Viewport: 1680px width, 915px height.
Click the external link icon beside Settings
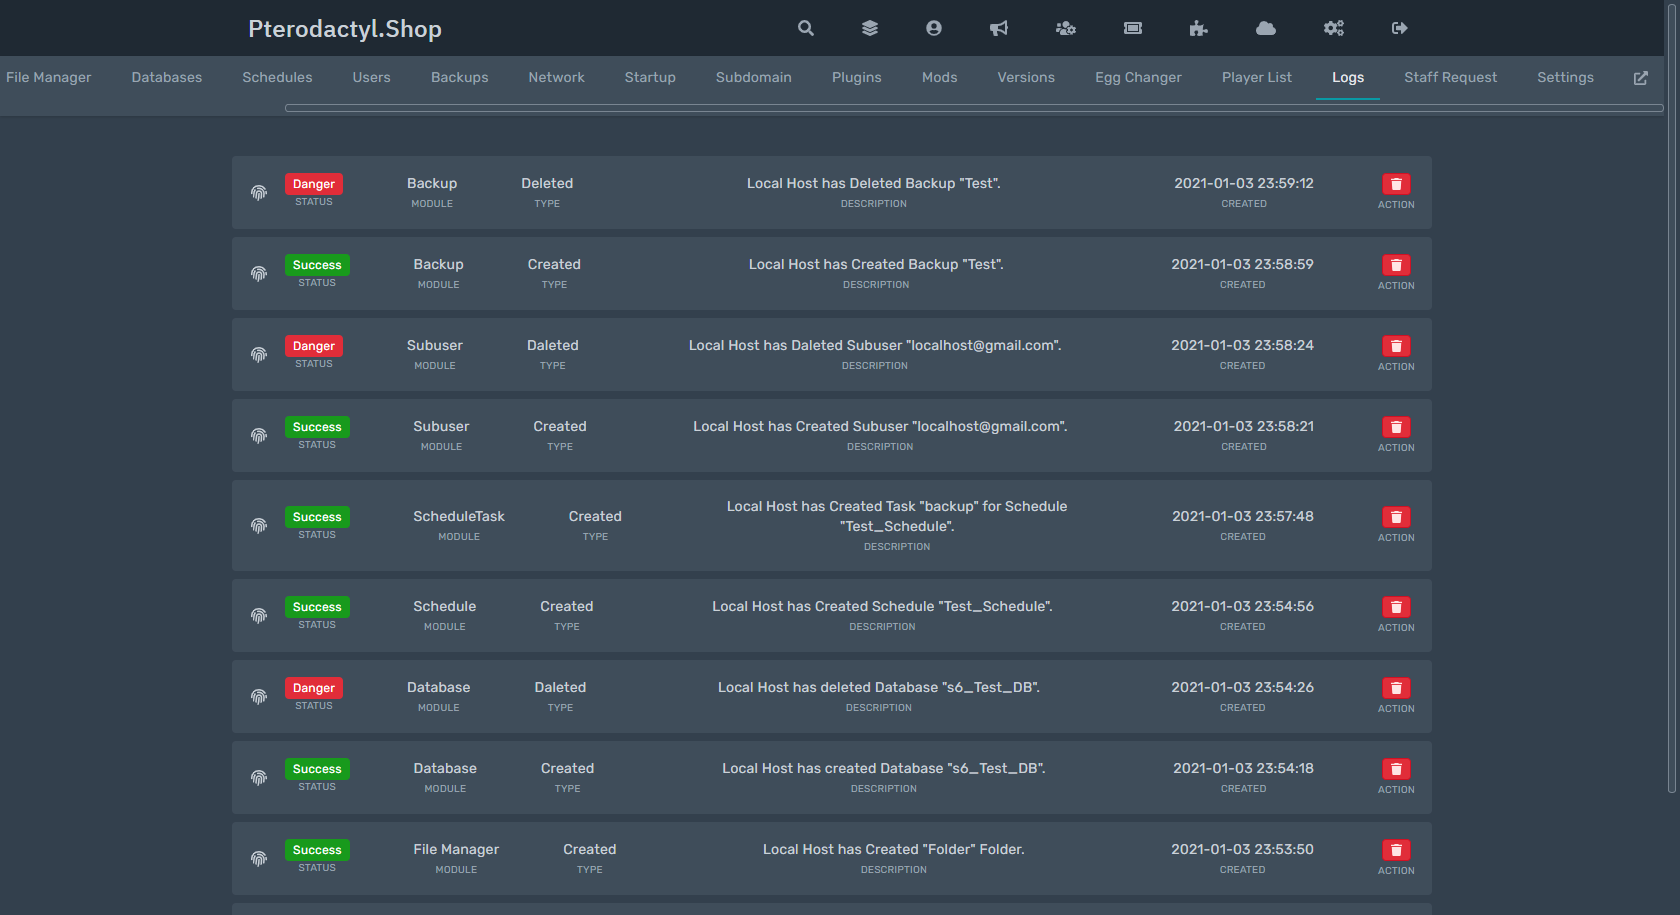(x=1641, y=78)
